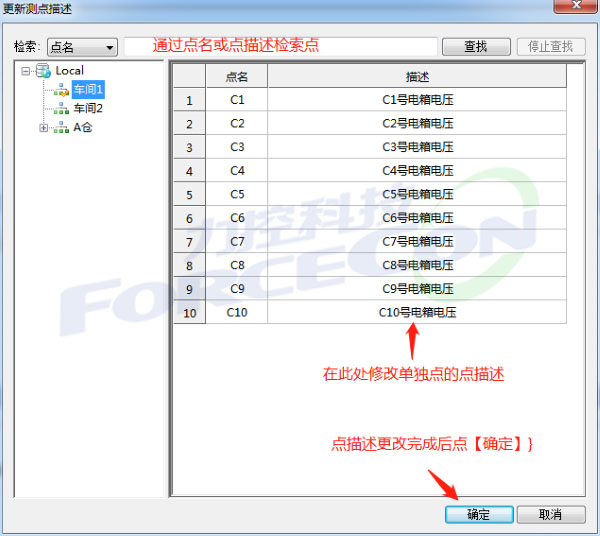Click the C4 point name cell
The width and height of the screenshot is (600, 536).
pyautogui.click(x=236, y=171)
